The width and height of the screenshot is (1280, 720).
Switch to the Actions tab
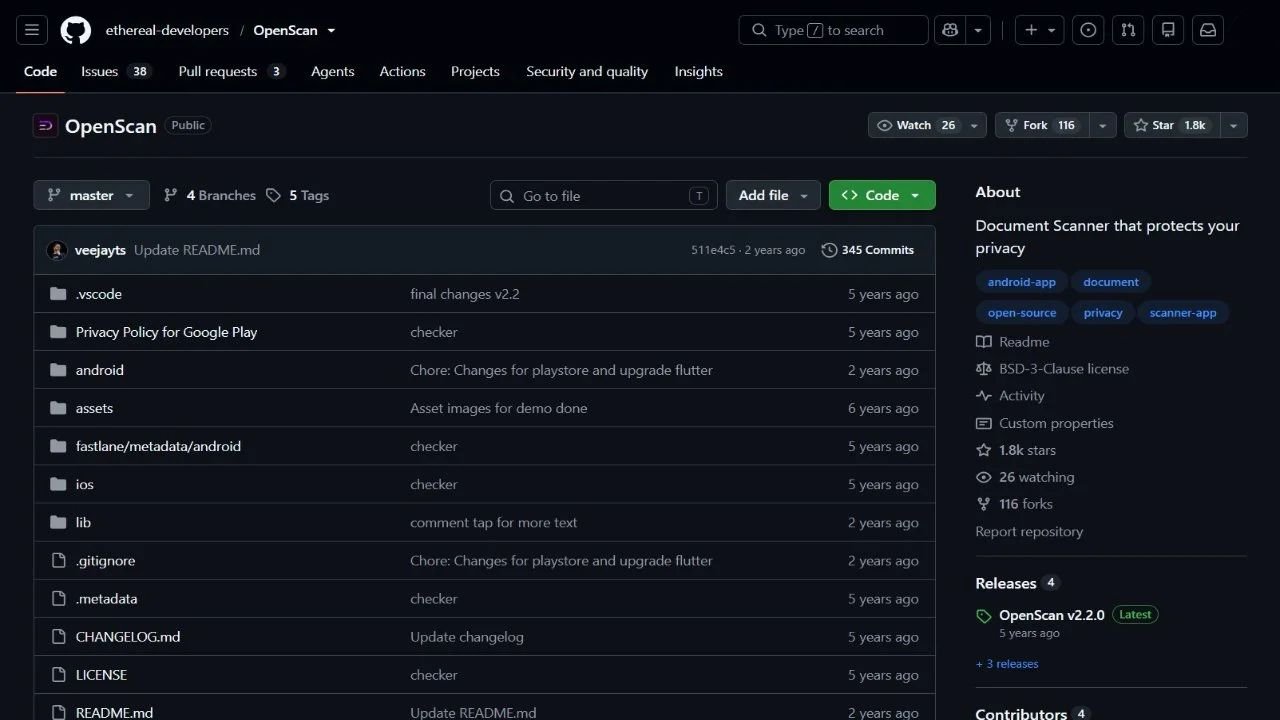[402, 71]
